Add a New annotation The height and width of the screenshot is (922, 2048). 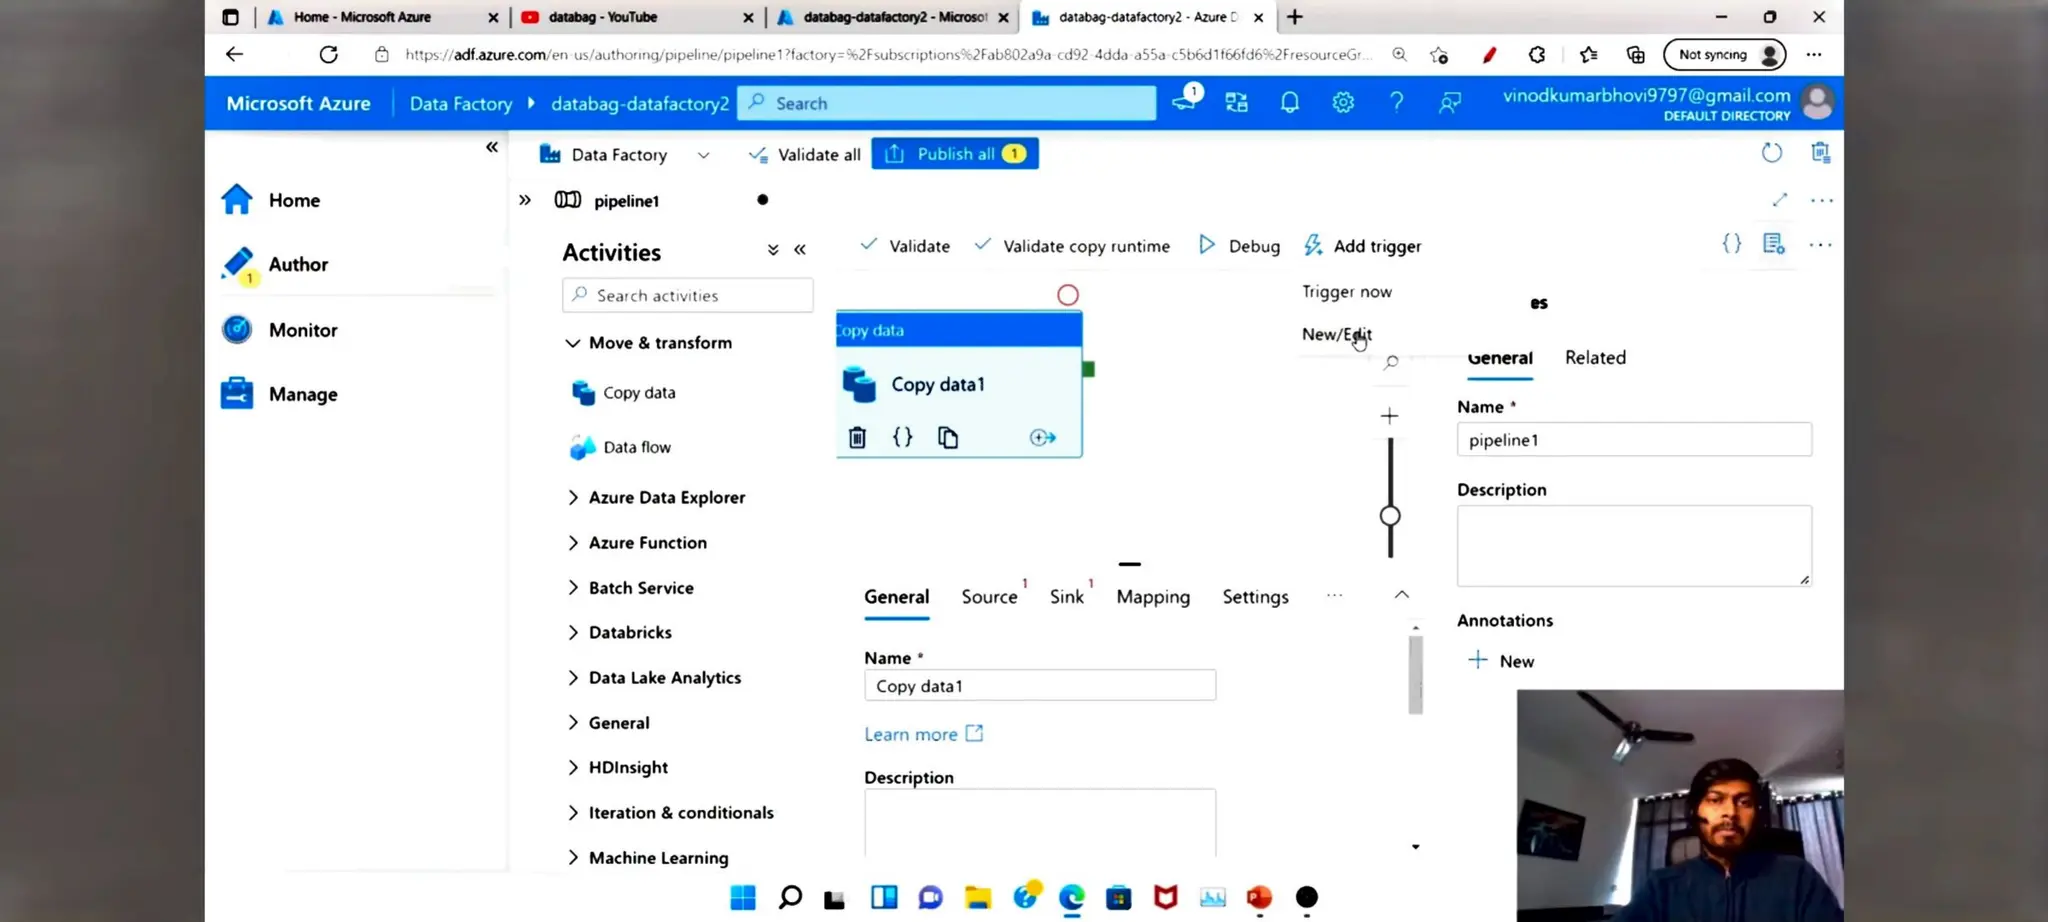(x=1501, y=661)
